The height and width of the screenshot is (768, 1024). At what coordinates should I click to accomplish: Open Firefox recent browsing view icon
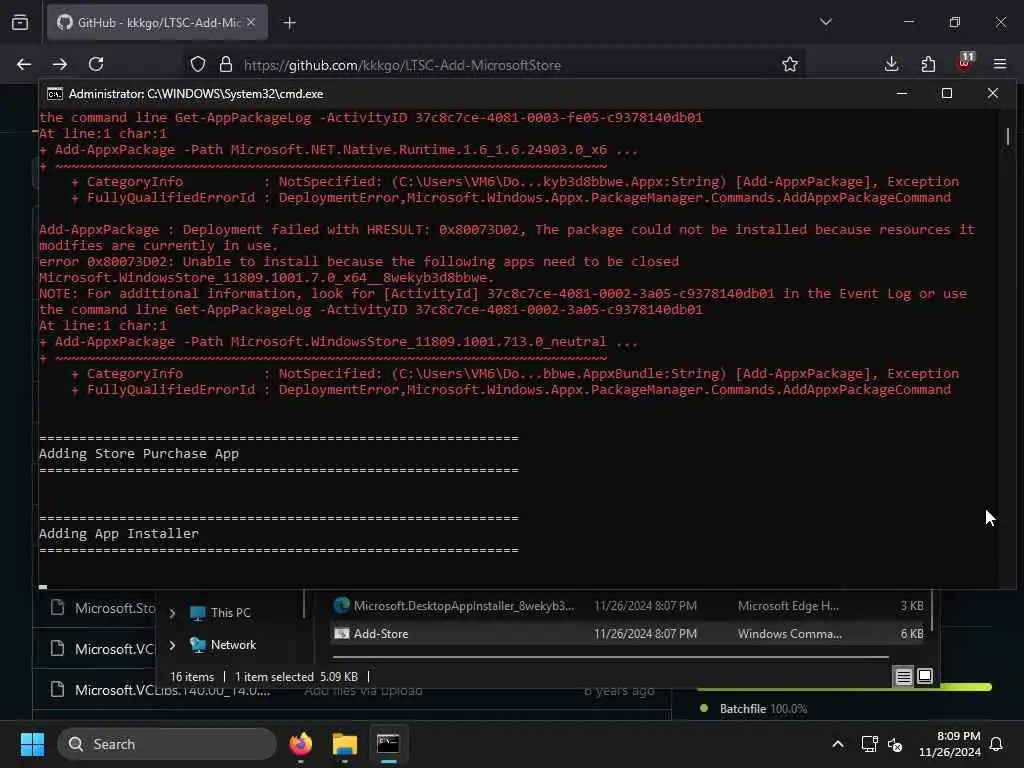pos(20,22)
